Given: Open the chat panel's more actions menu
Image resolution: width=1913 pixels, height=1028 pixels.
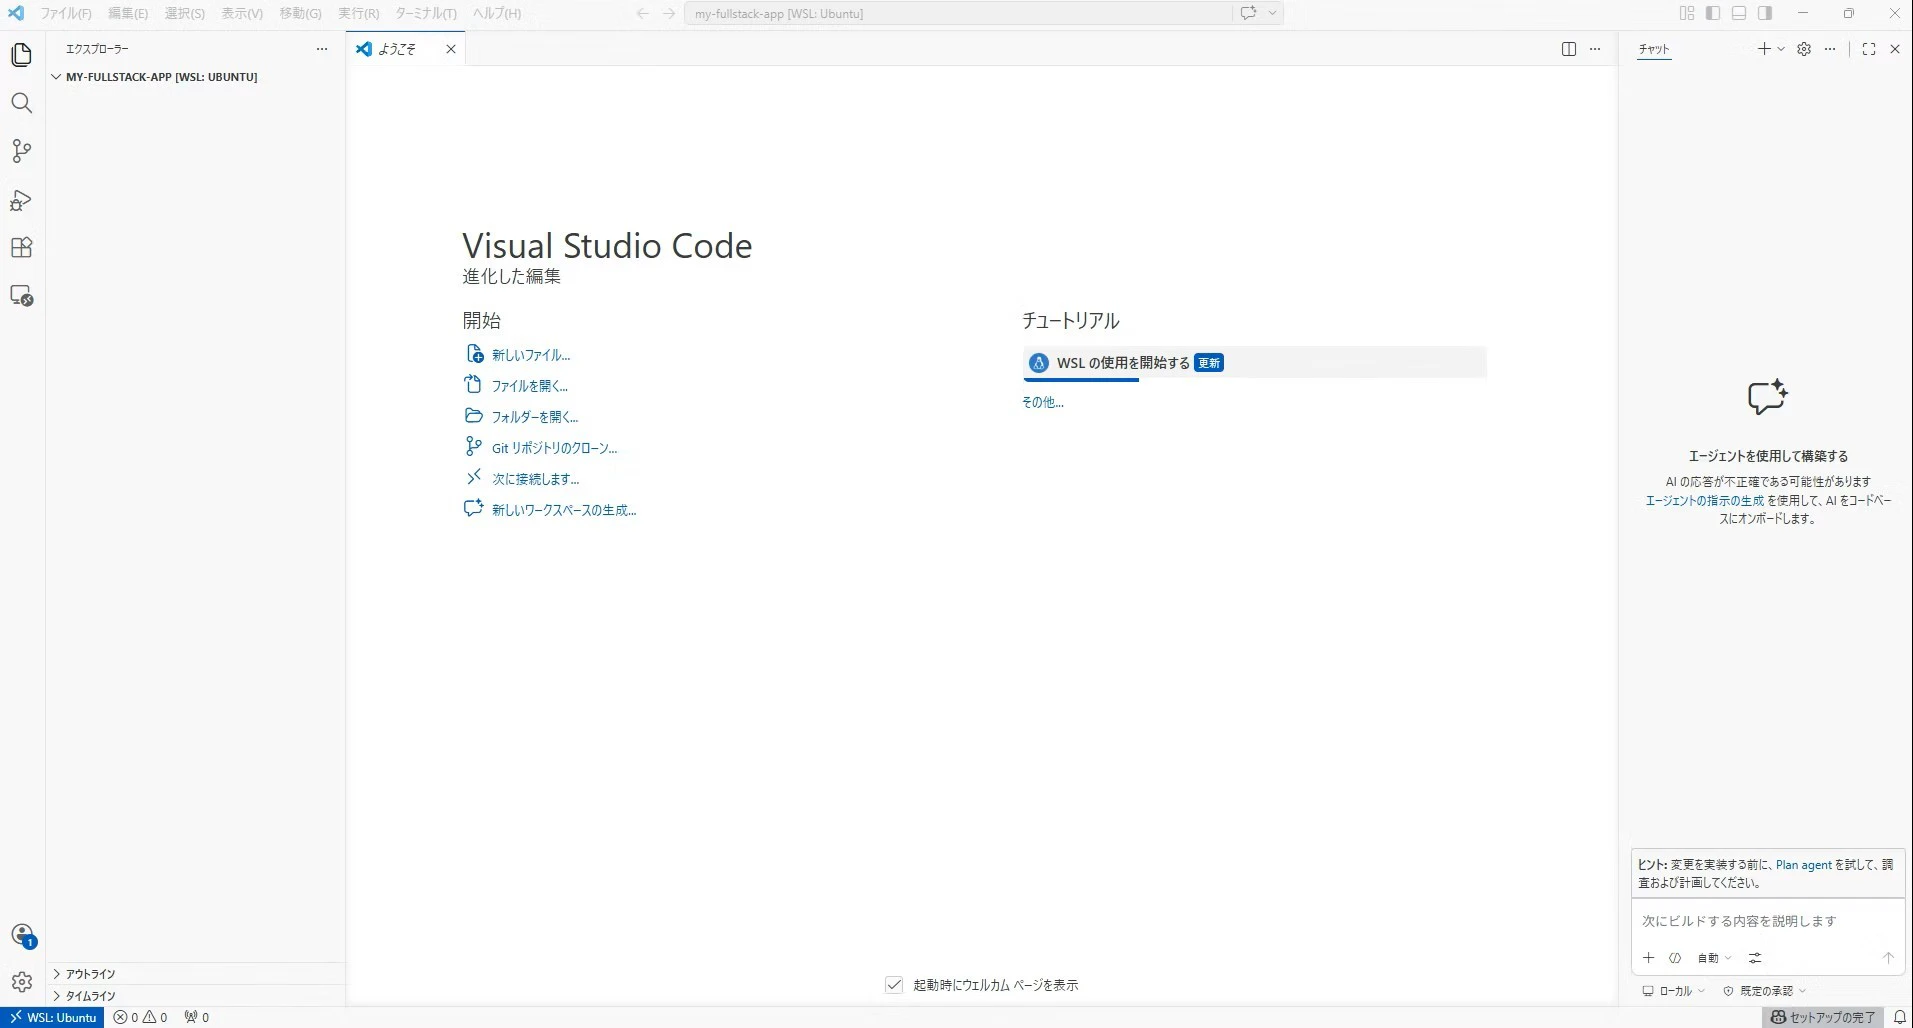Looking at the screenshot, I should click(x=1830, y=49).
